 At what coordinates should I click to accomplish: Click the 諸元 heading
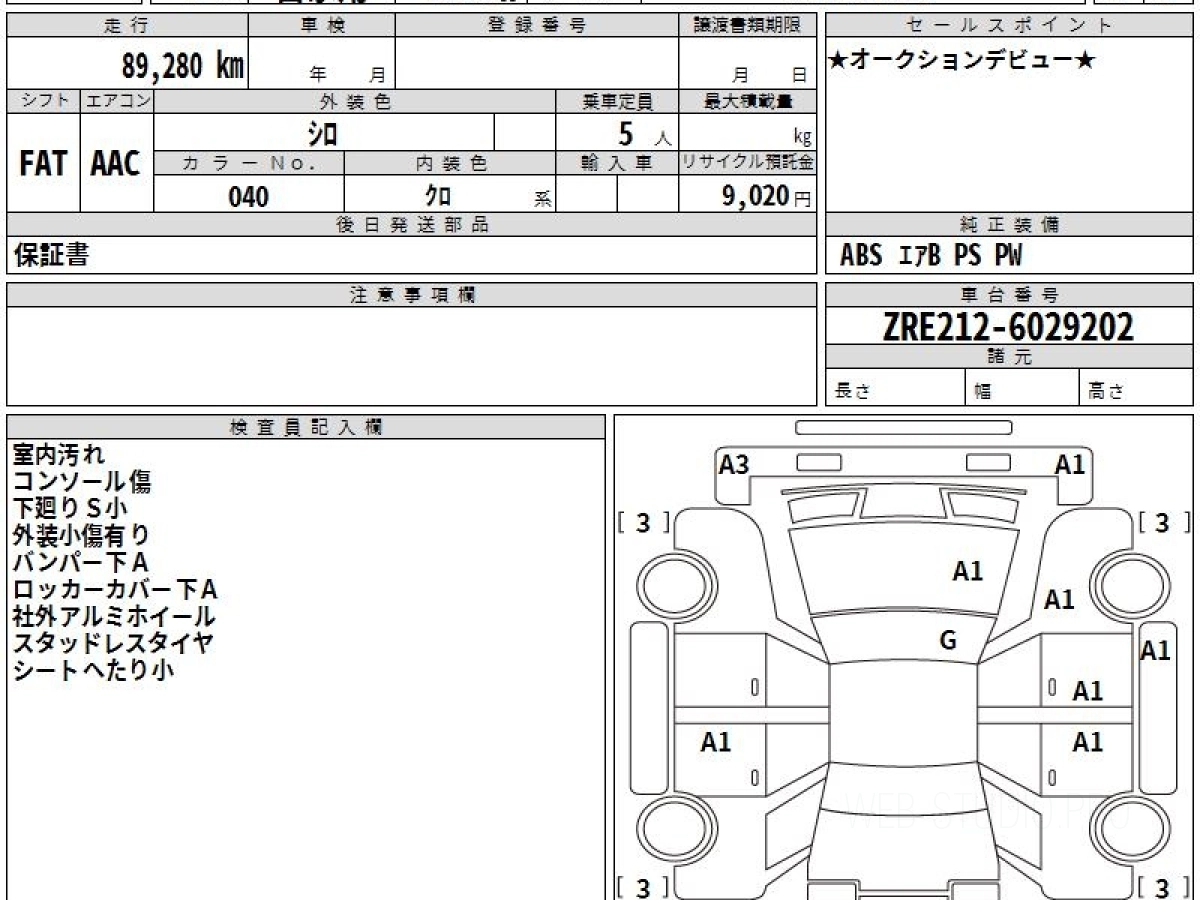pos(1009,357)
